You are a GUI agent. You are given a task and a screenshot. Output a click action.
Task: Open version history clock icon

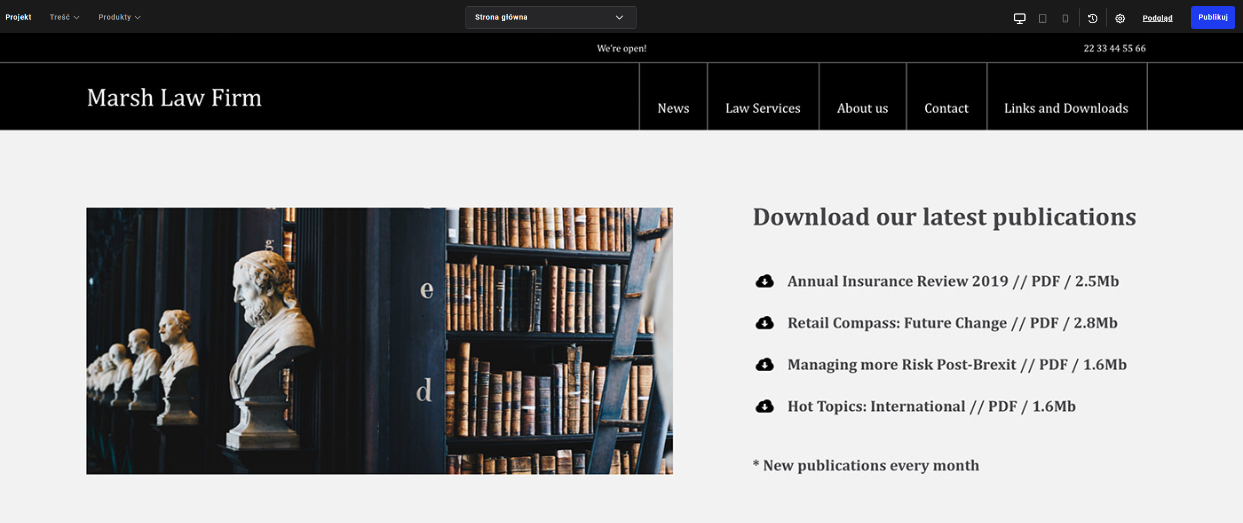click(x=1092, y=18)
